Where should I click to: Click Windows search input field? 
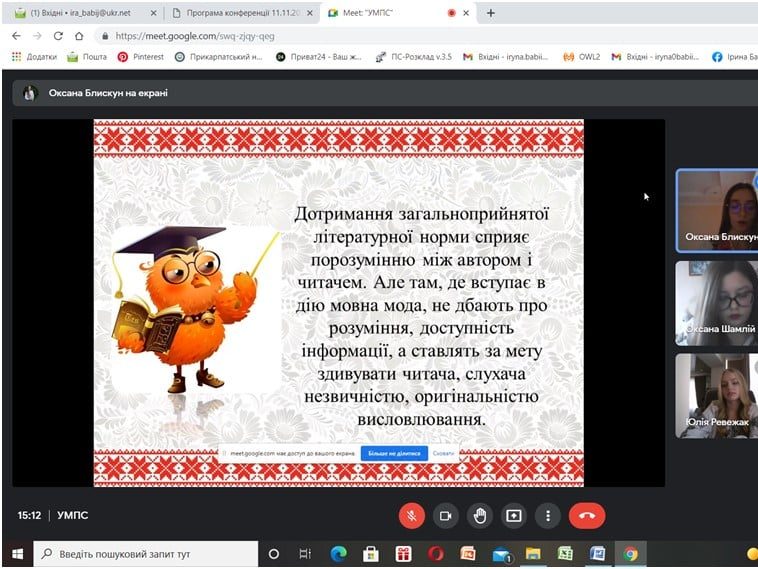146,554
